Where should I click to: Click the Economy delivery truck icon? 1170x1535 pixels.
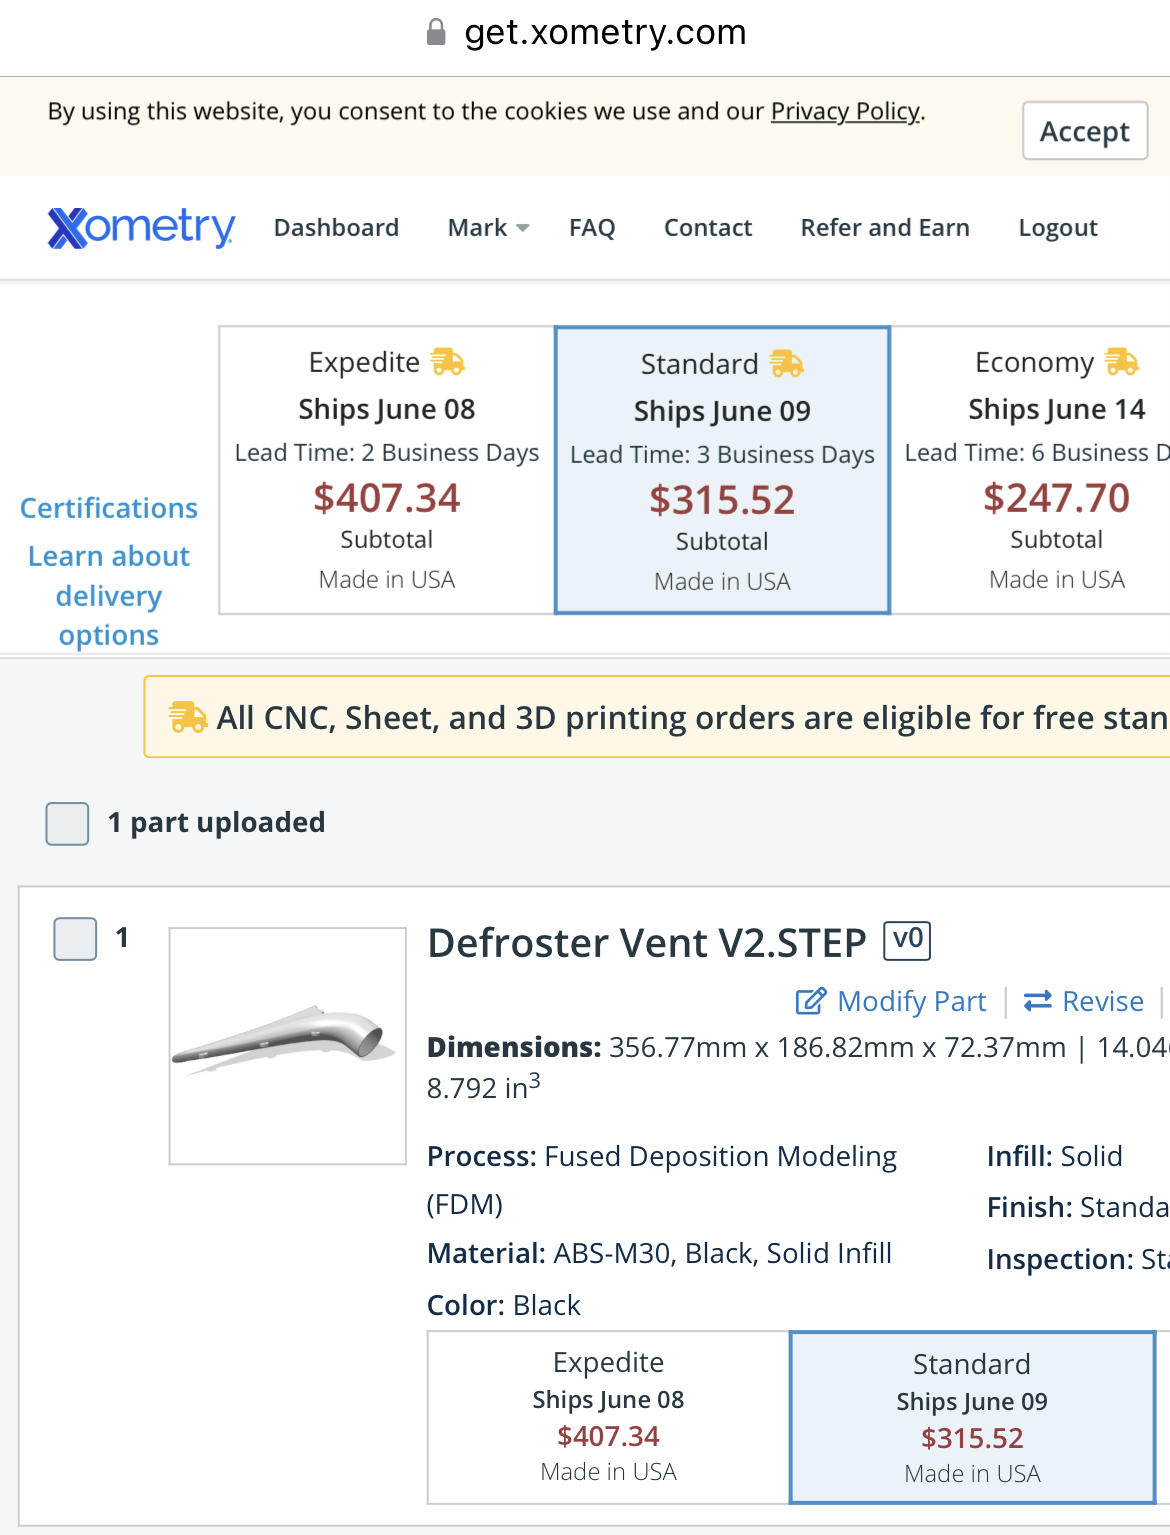[x=1122, y=362]
